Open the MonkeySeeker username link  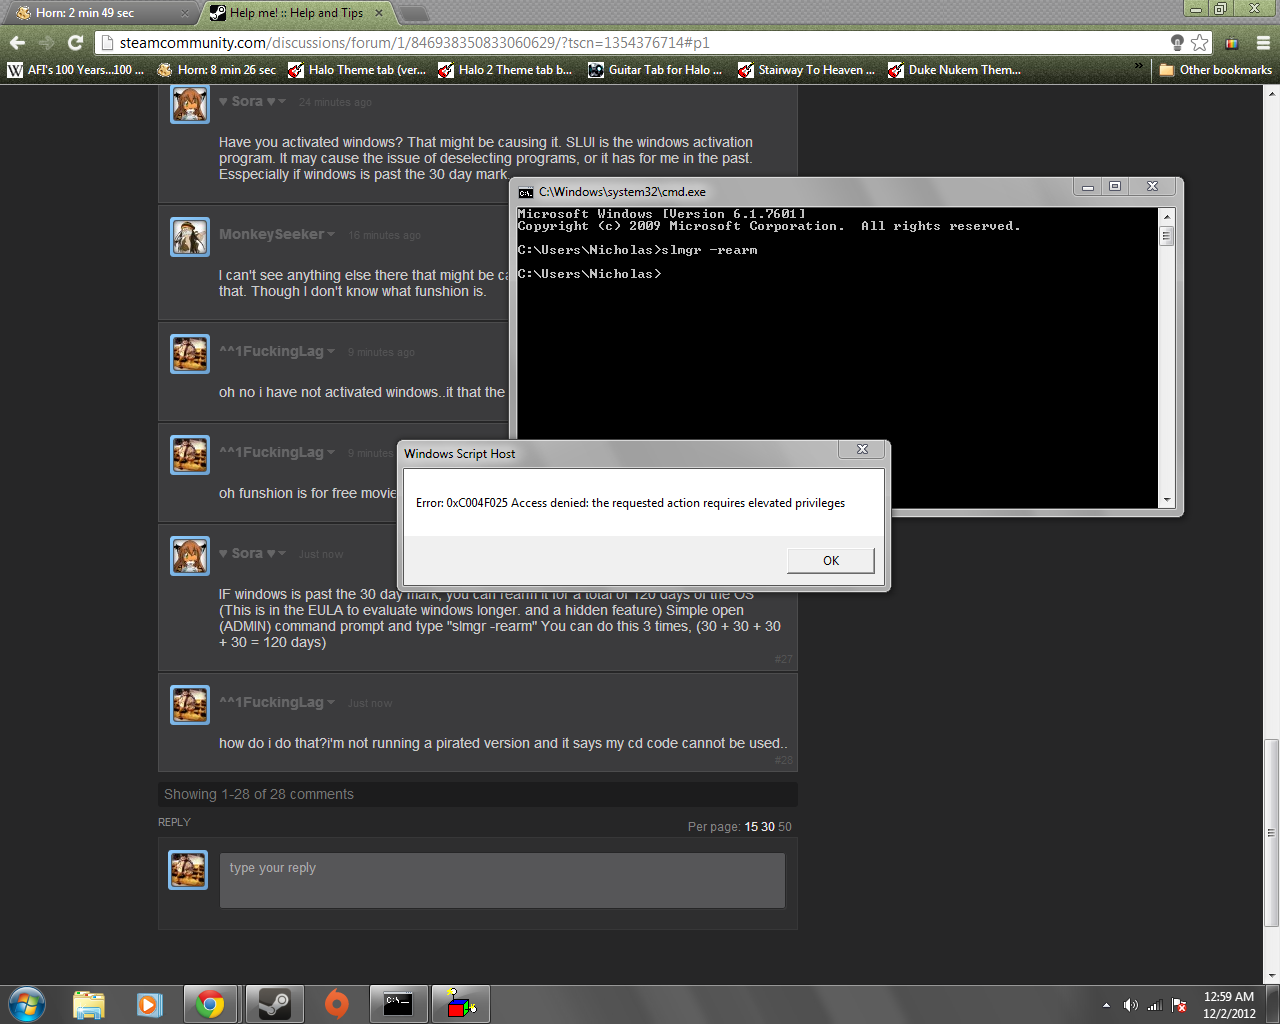click(272, 234)
